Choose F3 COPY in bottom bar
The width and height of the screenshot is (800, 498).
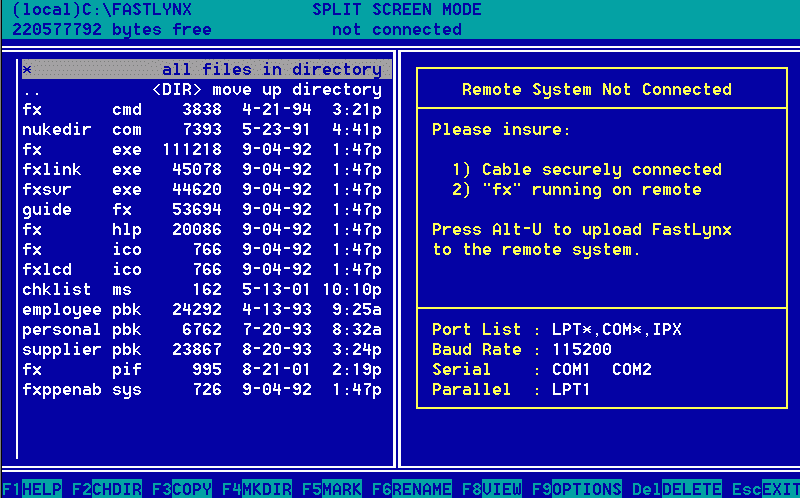point(181,489)
